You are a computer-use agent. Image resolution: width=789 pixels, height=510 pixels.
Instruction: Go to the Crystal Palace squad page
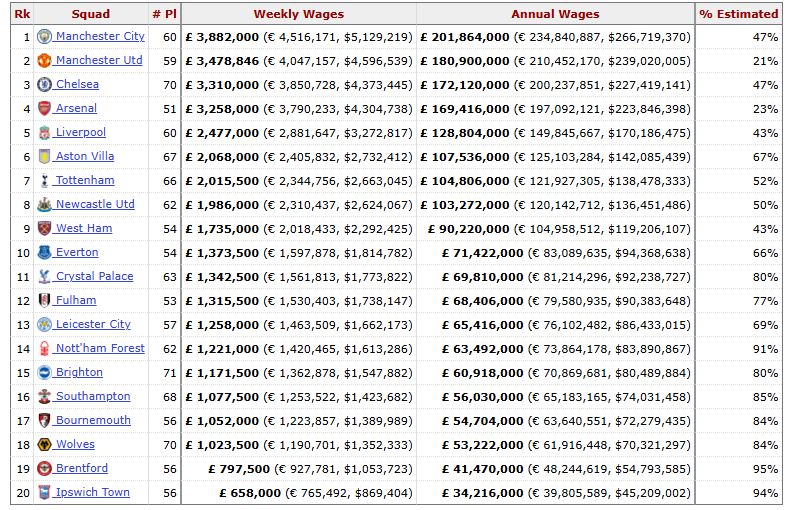[x=94, y=276]
